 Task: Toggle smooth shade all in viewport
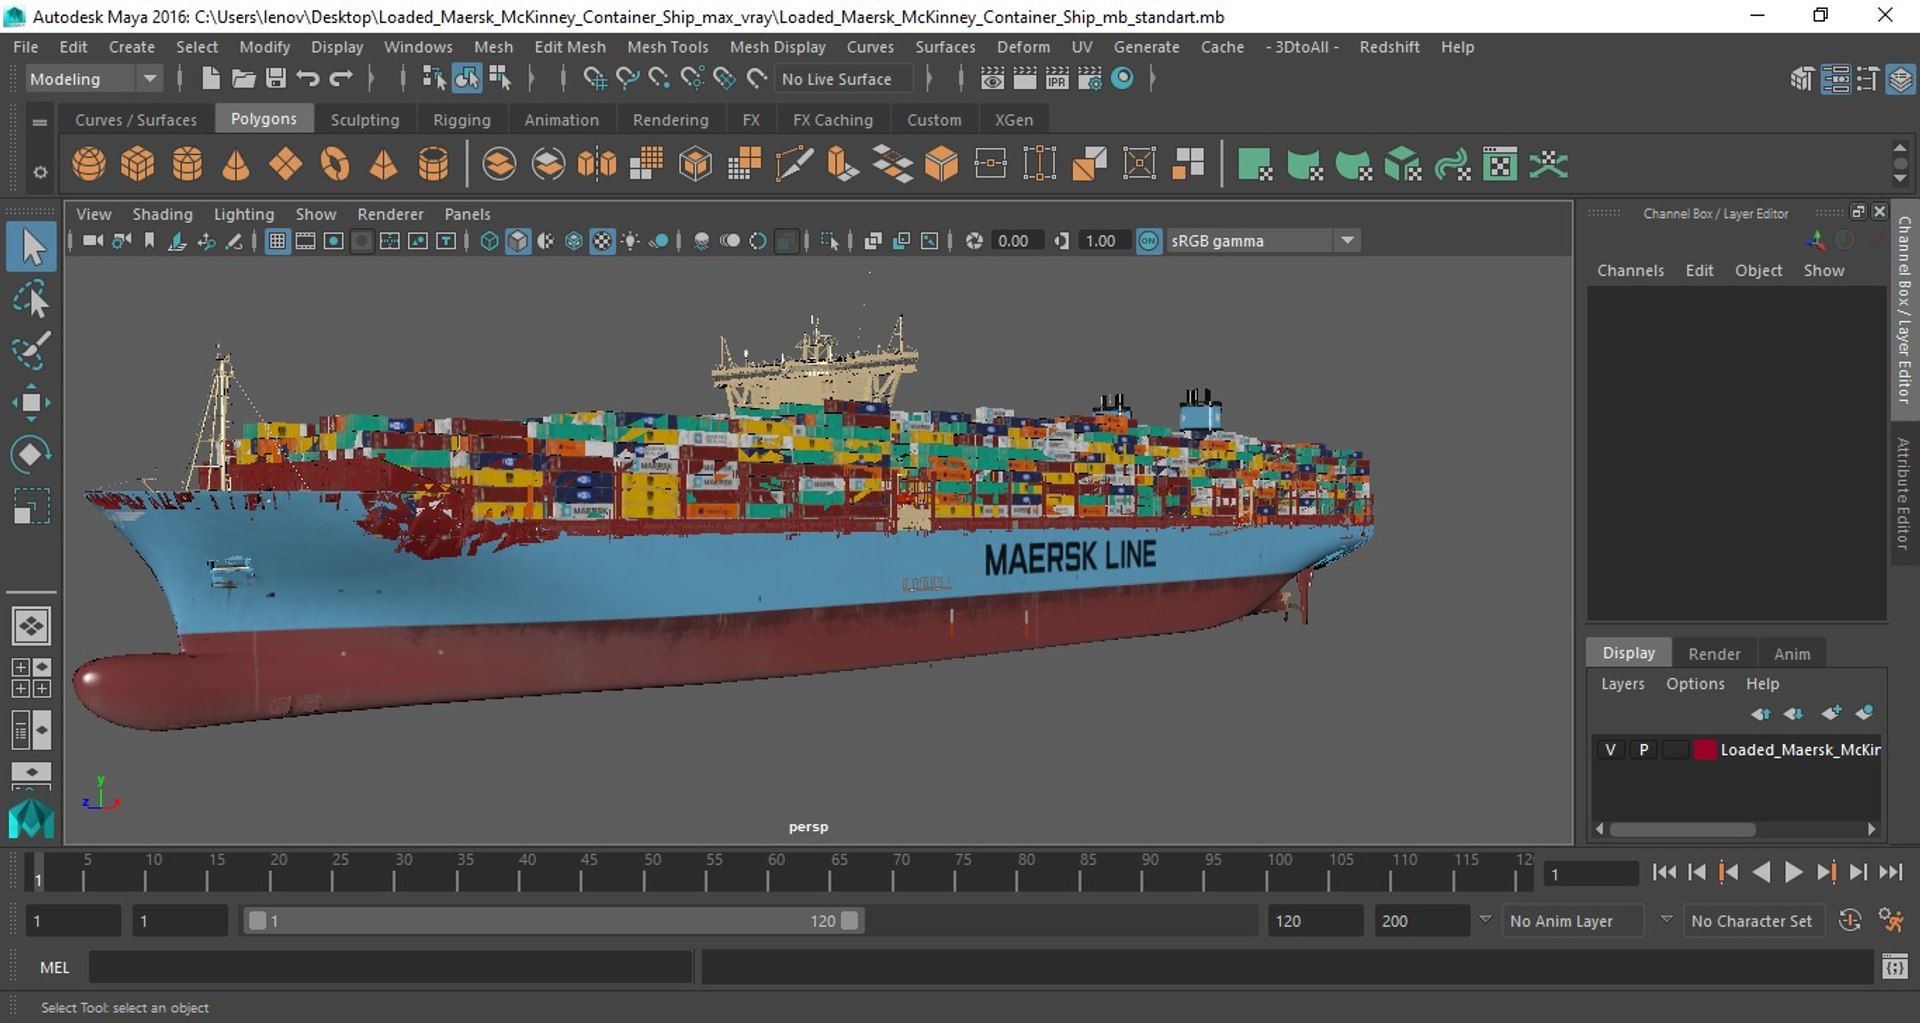517,241
